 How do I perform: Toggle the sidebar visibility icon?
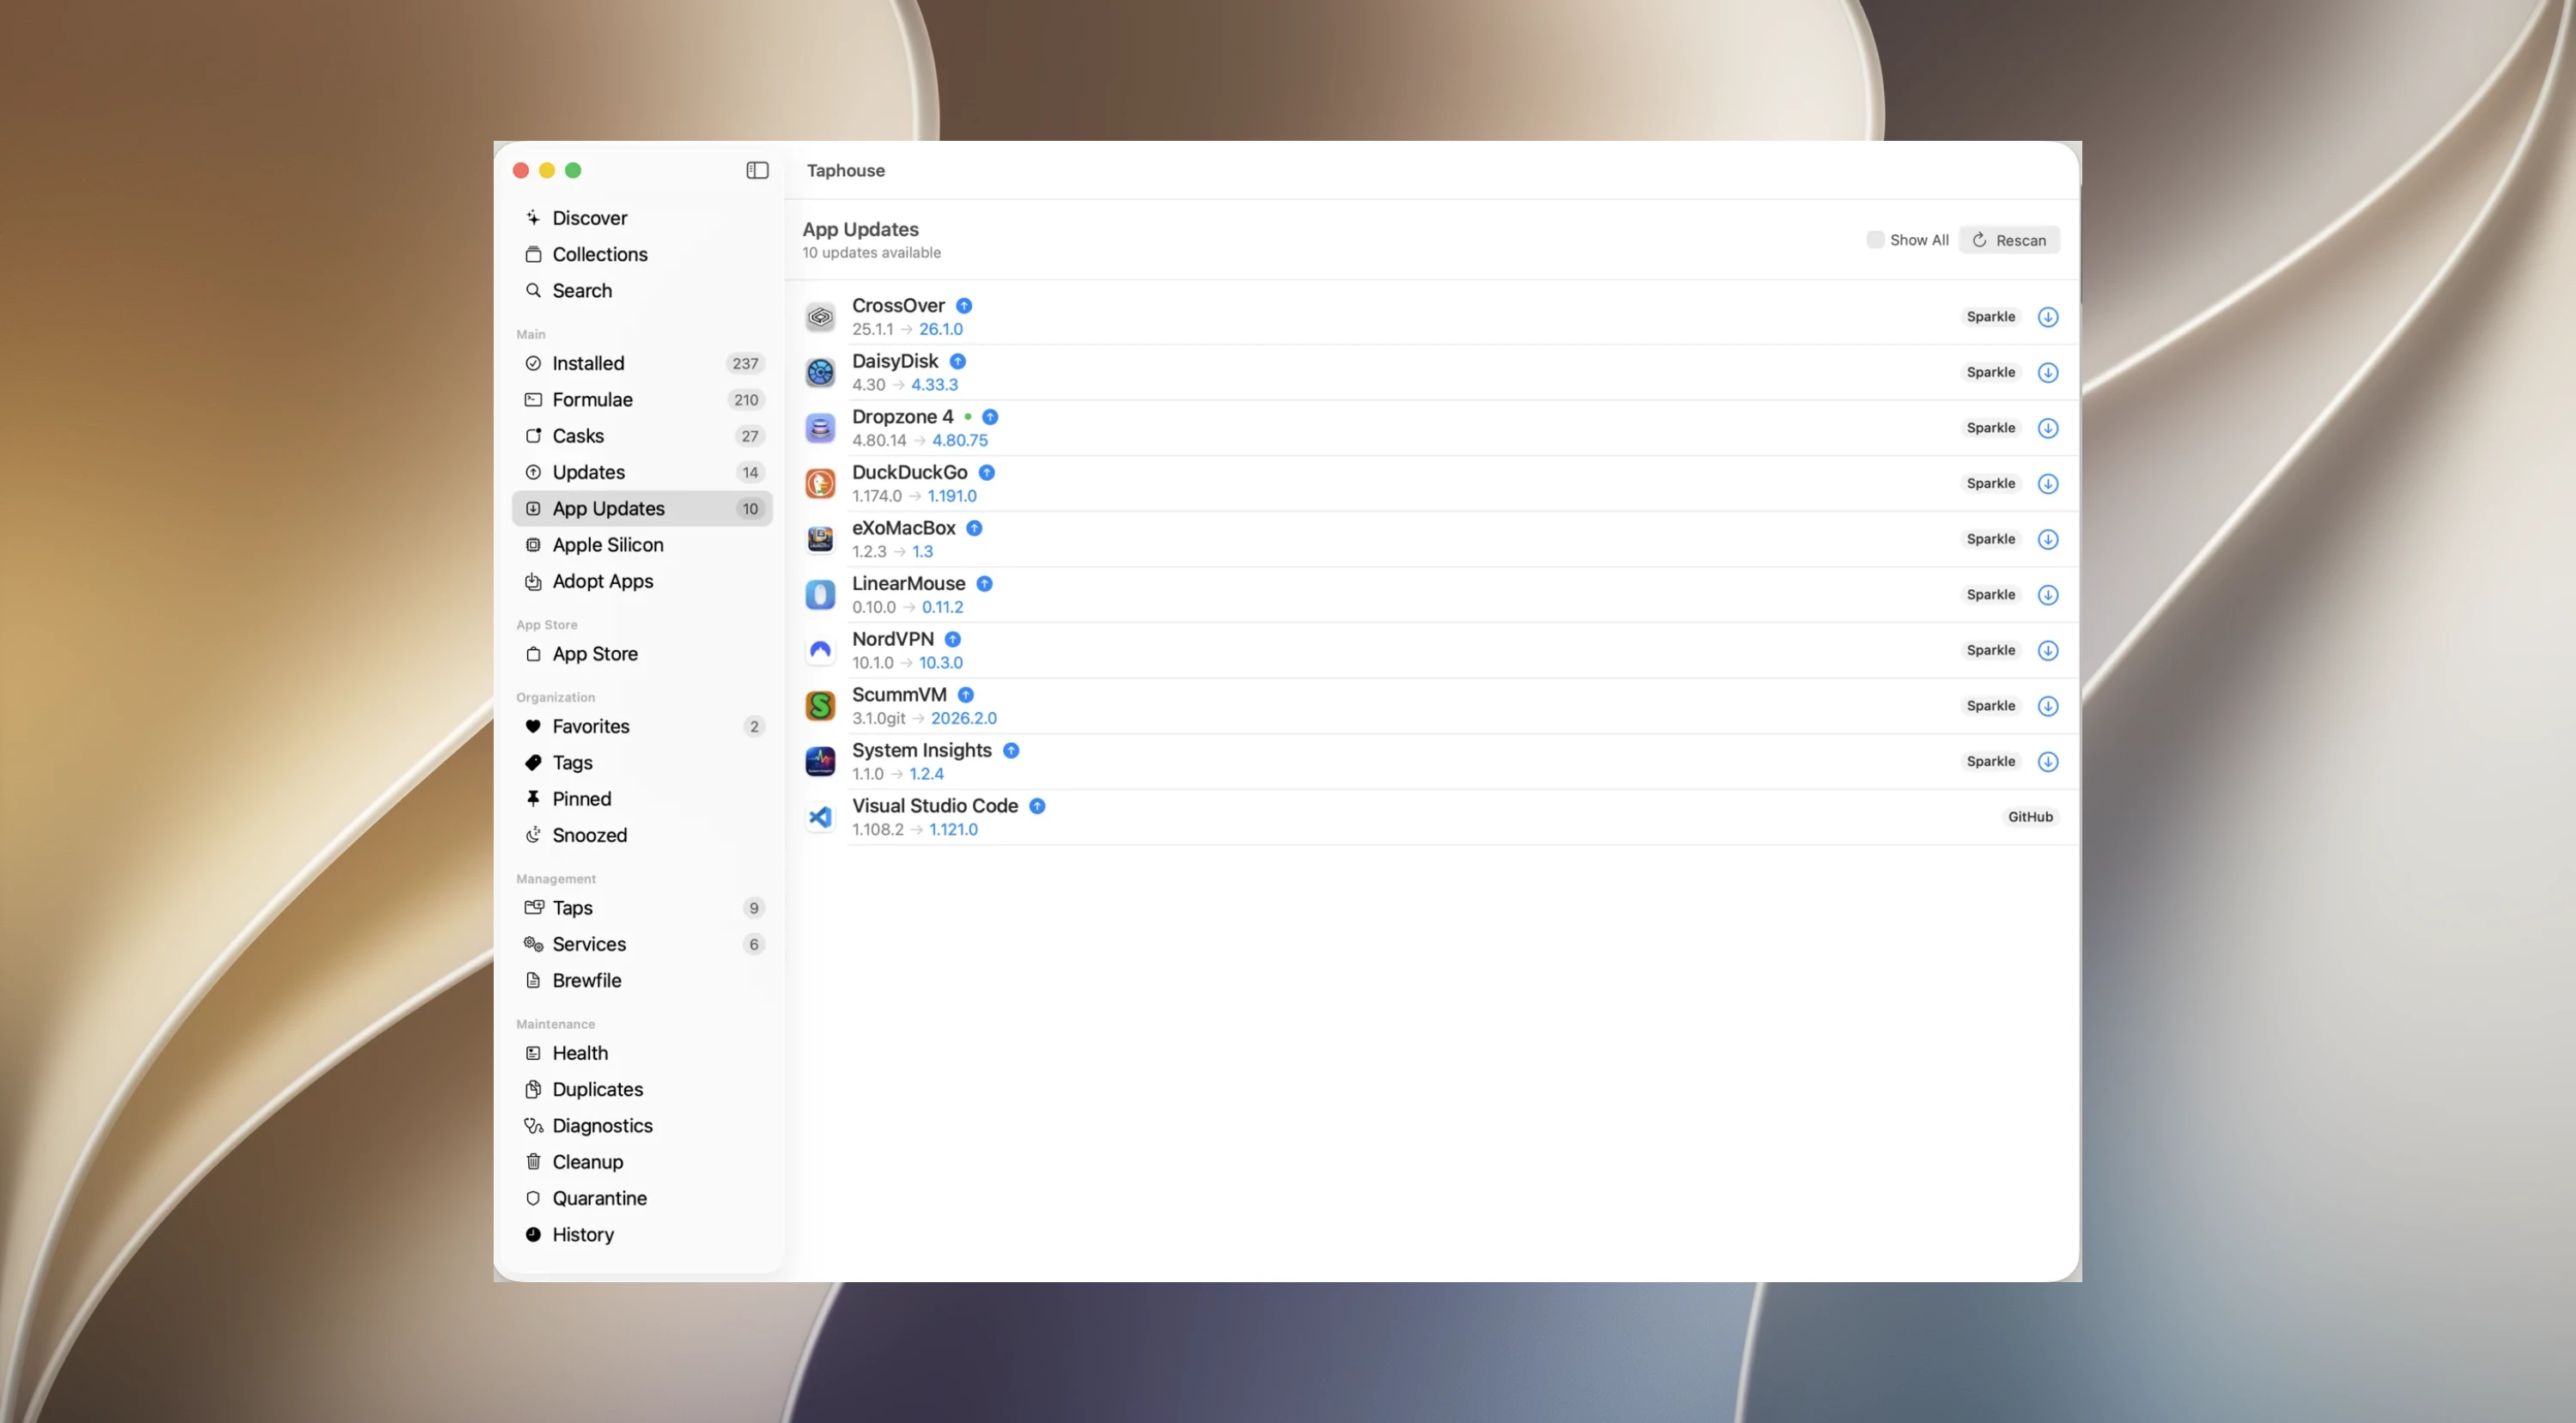point(757,170)
